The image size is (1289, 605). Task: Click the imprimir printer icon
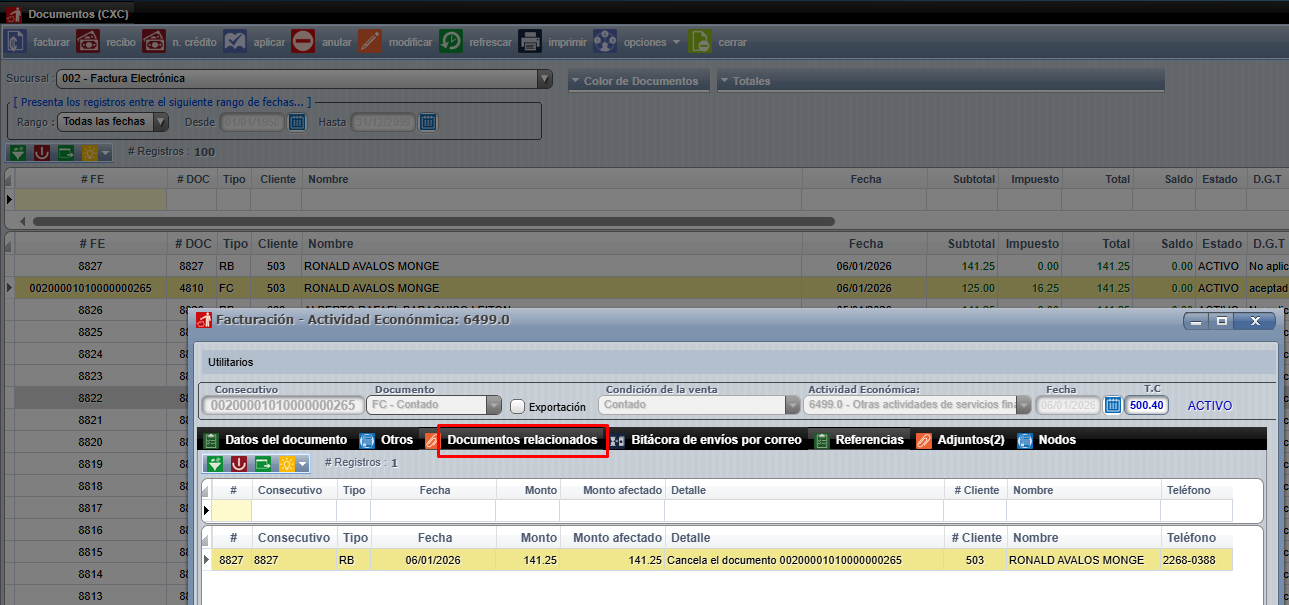530,42
